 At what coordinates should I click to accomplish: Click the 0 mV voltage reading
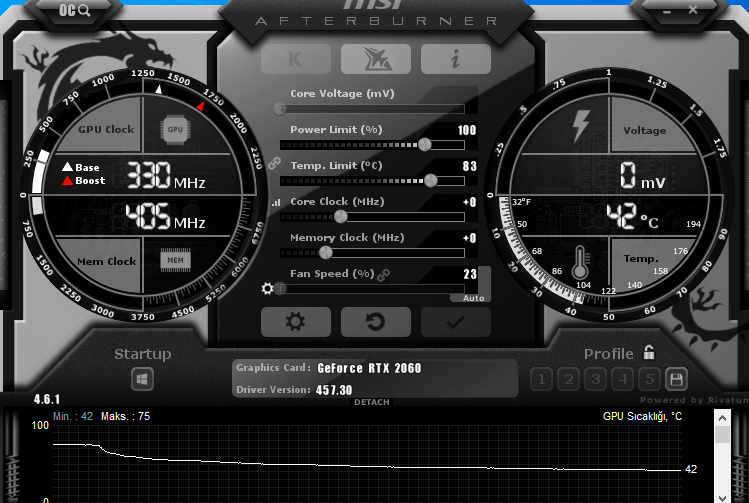(642, 175)
